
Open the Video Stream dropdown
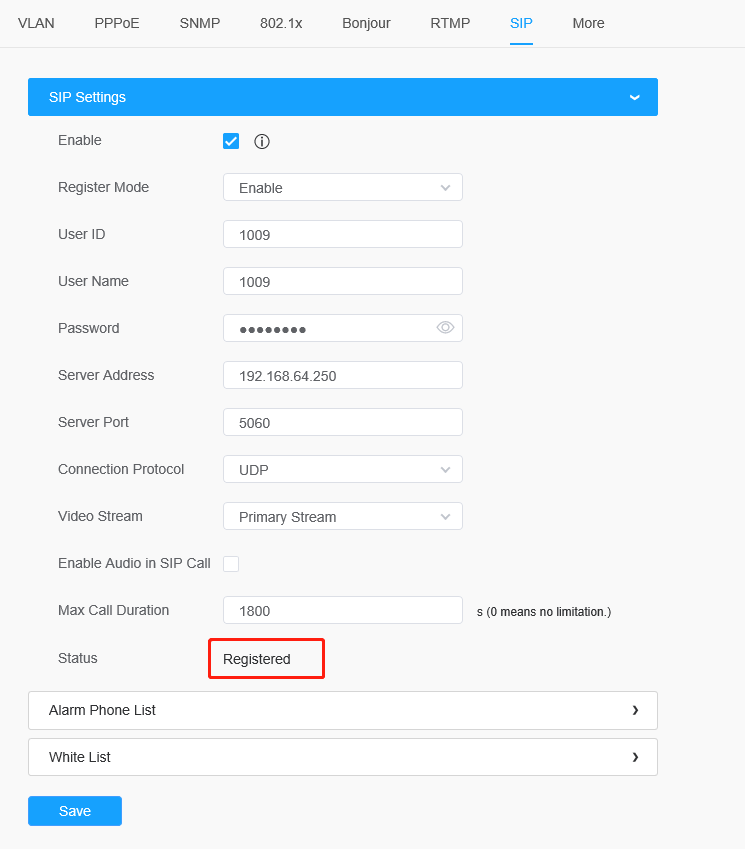(343, 517)
